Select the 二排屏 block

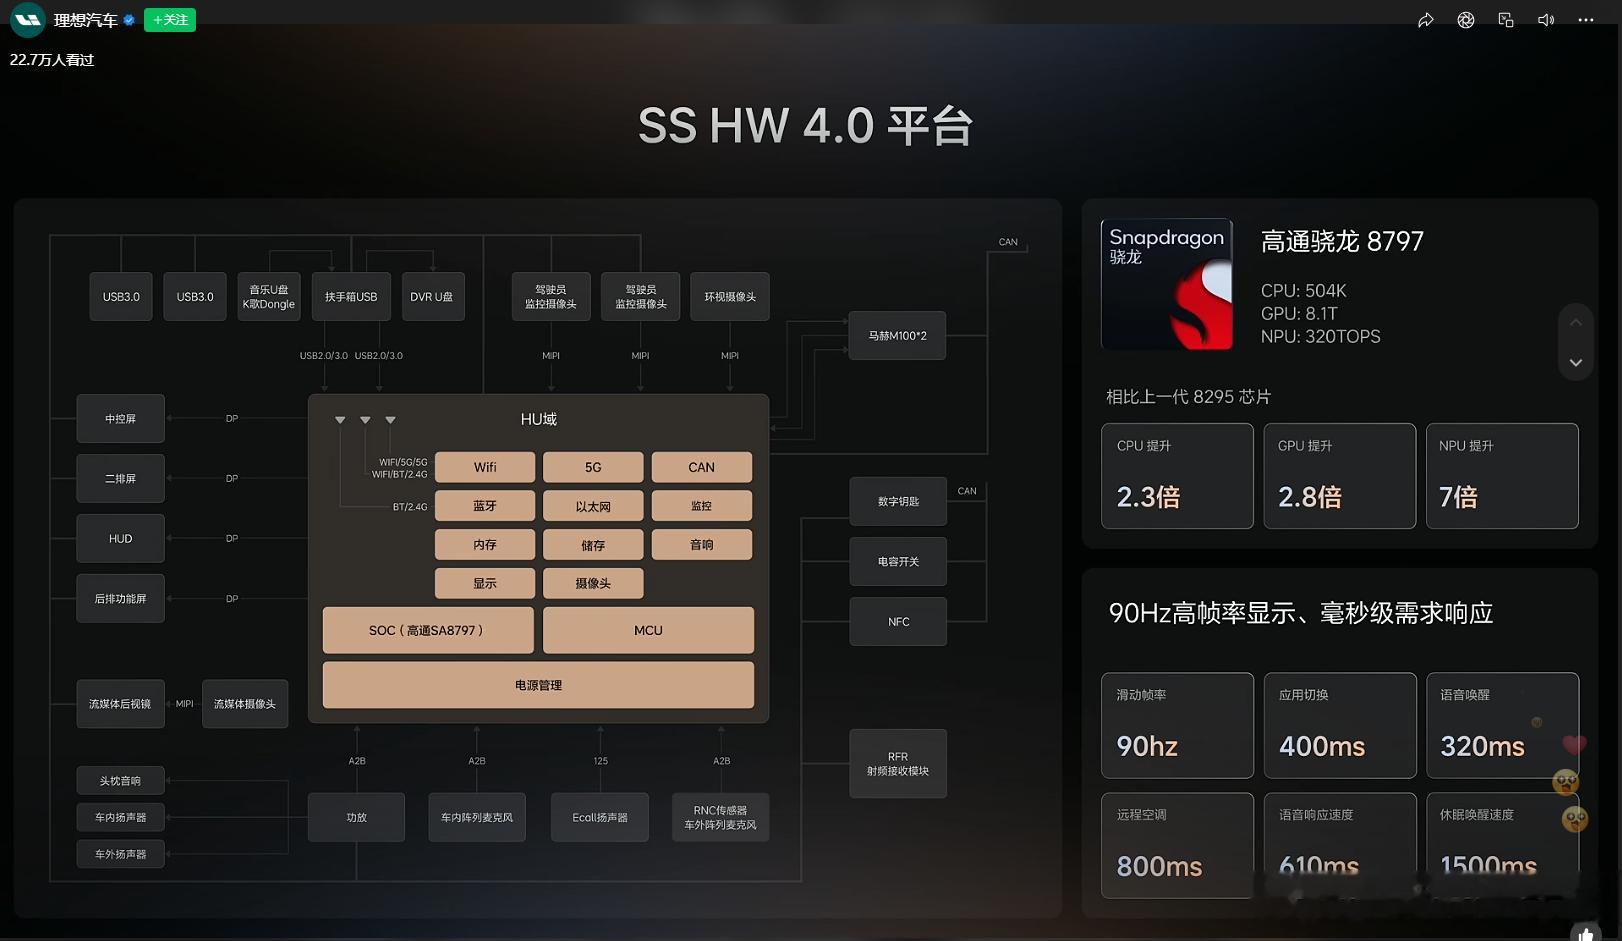pyautogui.click(x=120, y=479)
